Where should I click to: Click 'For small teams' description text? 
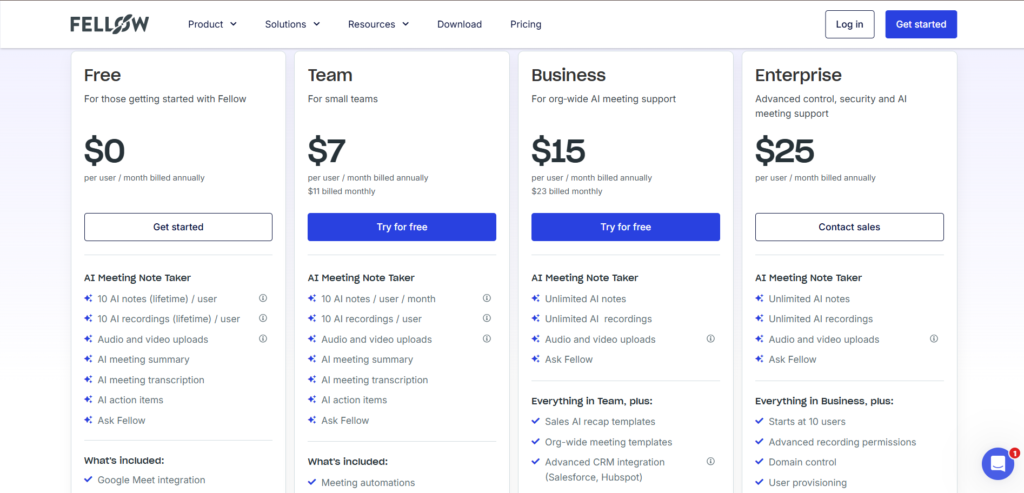pos(343,99)
